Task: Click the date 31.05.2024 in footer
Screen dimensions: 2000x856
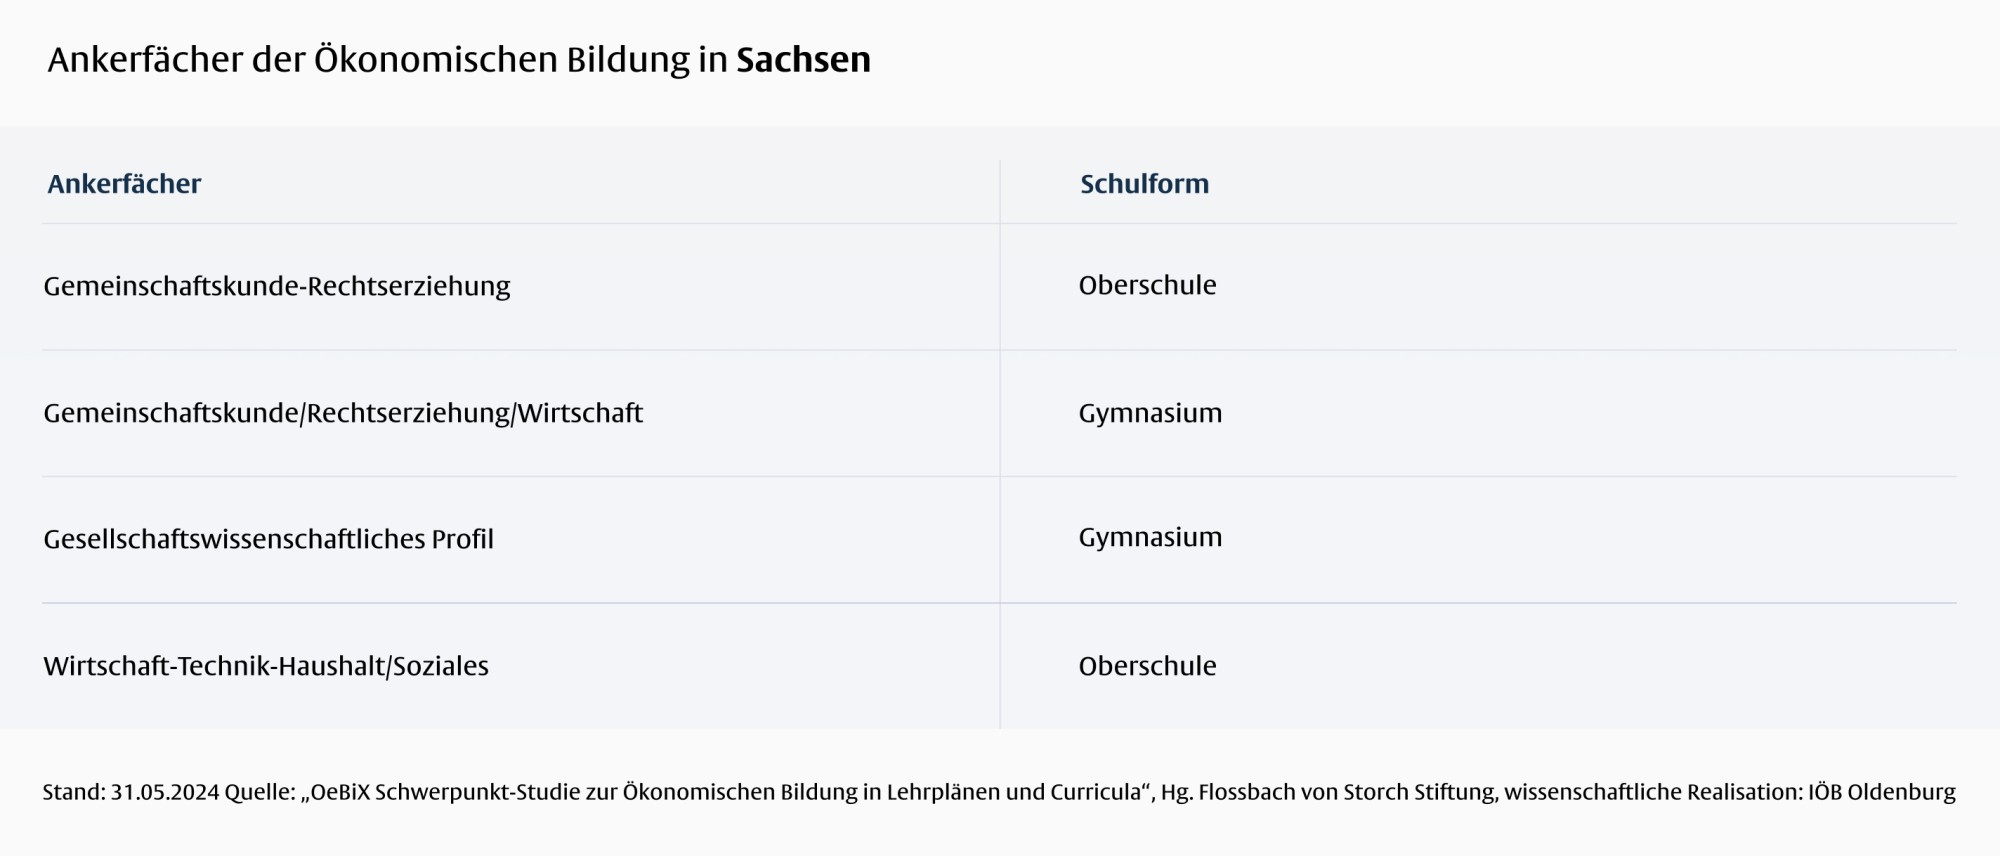Action: pyautogui.click(x=165, y=792)
